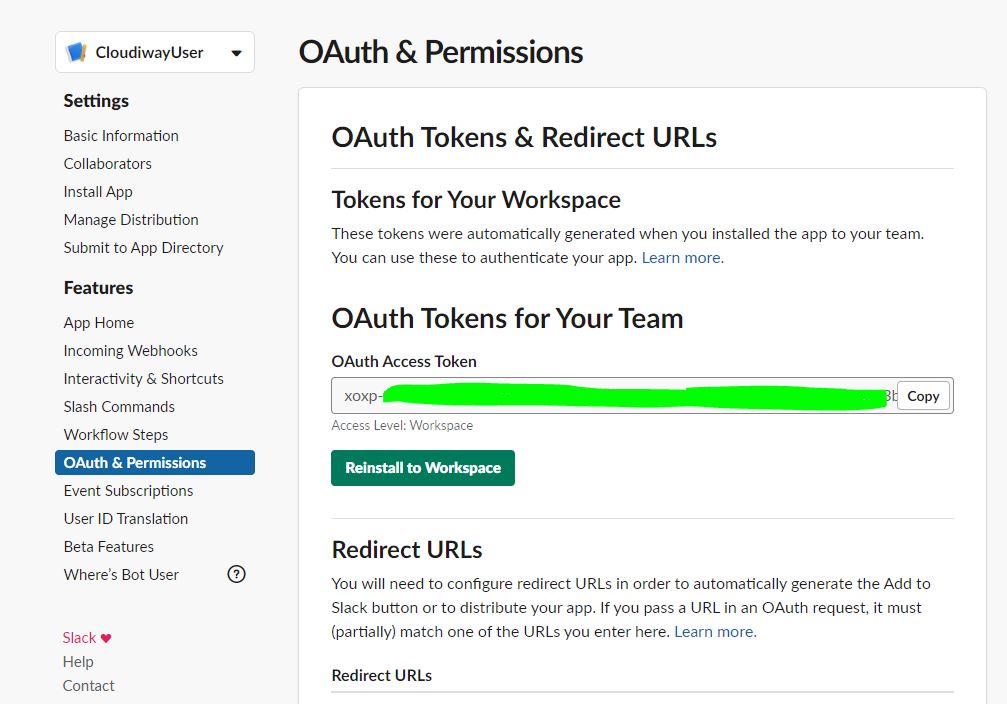The width and height of the screenshot is (1007, 704).
Task: Click the OAuth Access Token field
Action: [600, 395]
